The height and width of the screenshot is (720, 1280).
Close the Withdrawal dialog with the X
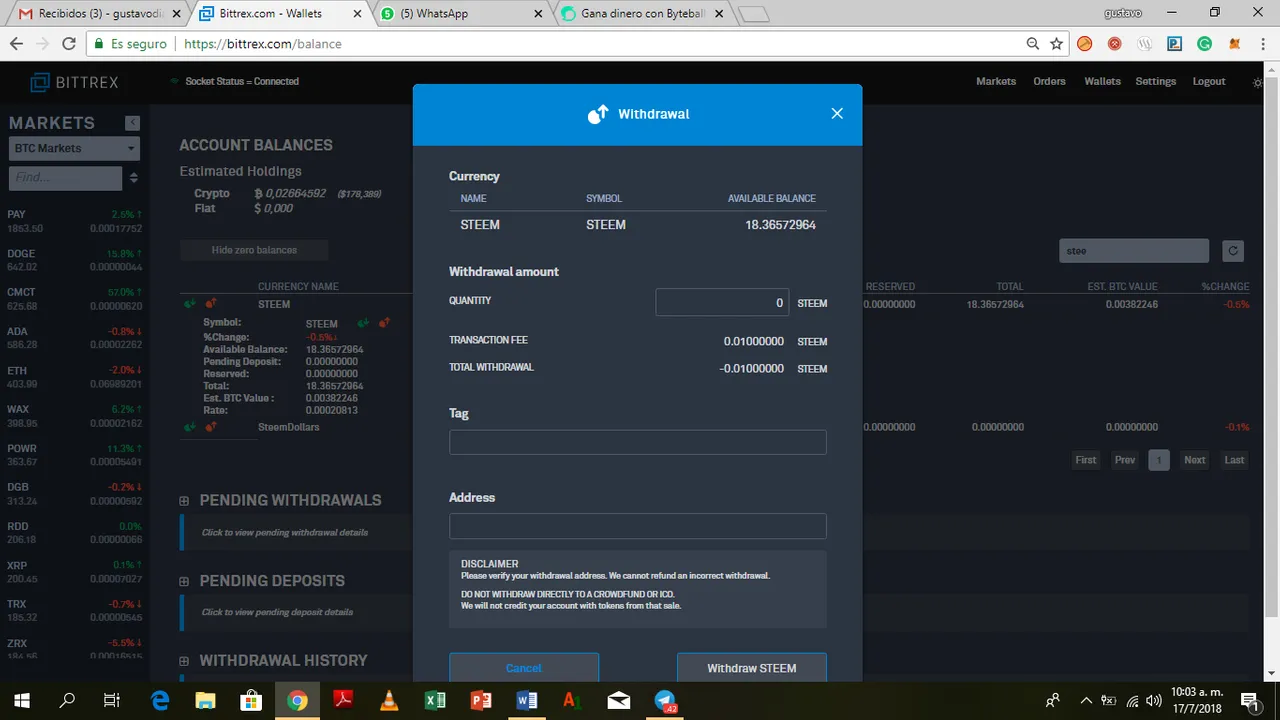tap(837, 114)
